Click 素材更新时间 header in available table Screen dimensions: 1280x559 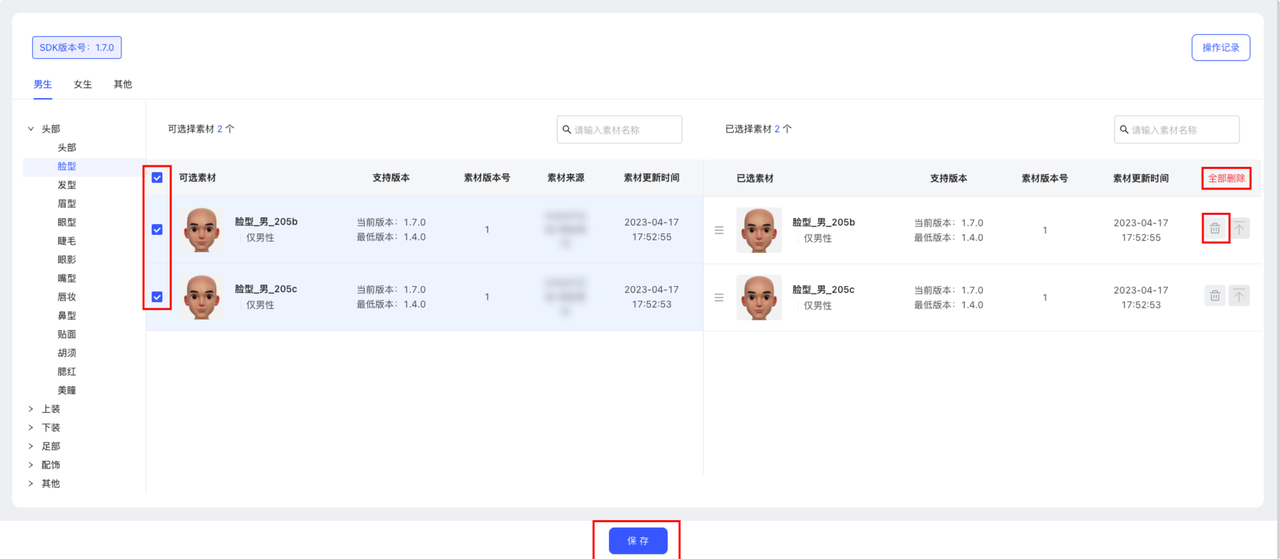tap(651, 178)
